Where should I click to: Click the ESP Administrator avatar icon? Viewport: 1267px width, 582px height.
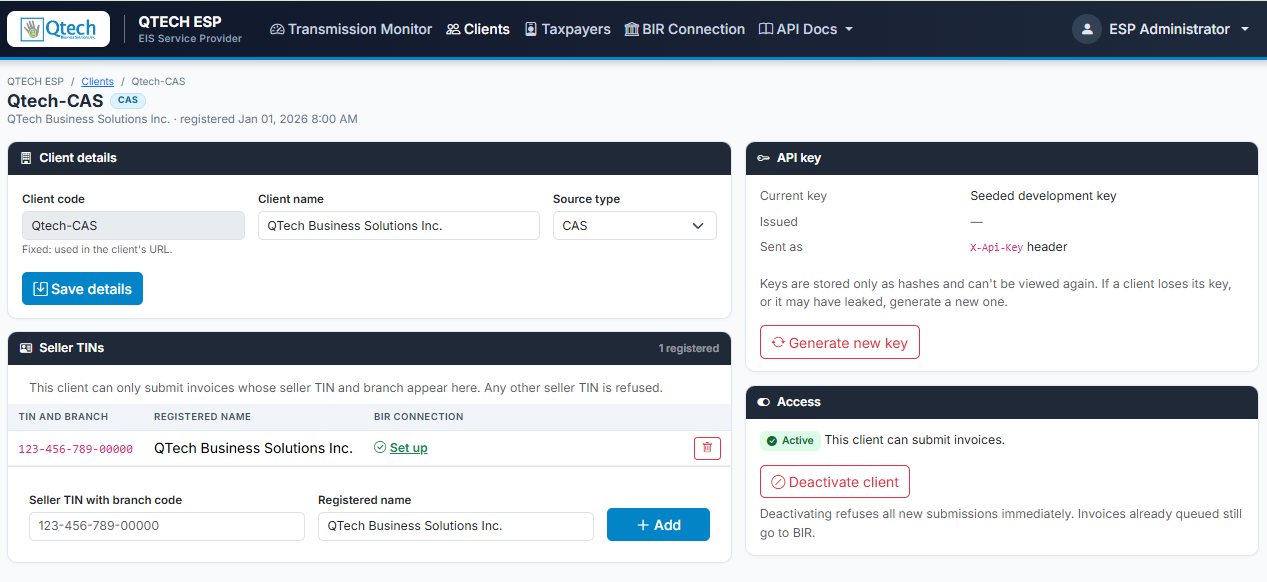(x=1086, y=29)
